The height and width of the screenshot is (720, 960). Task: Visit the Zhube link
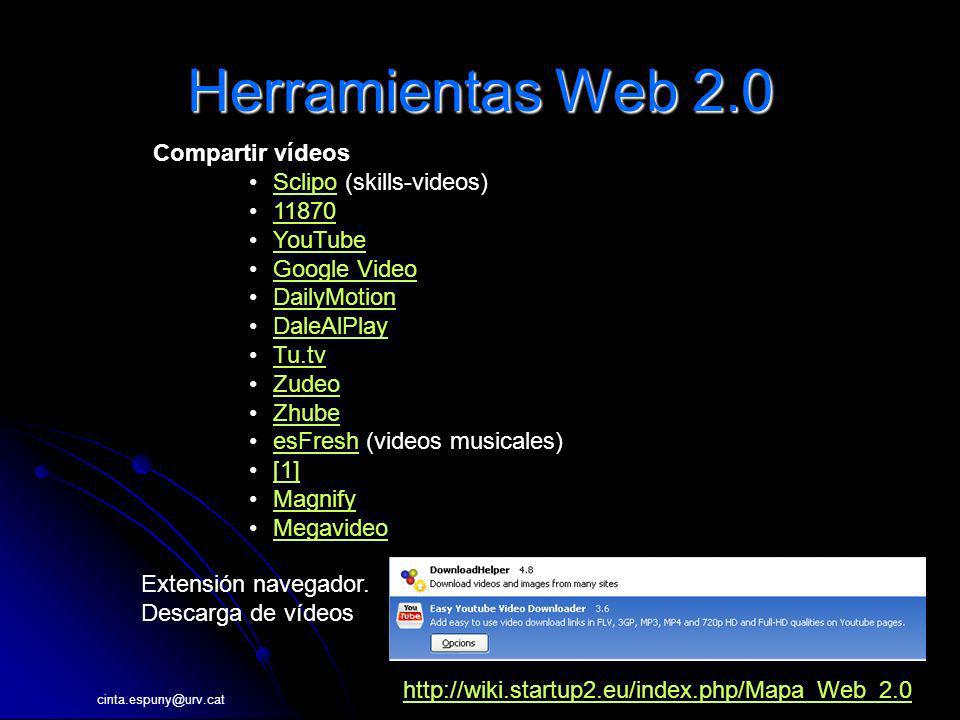[x=306, y=413]
